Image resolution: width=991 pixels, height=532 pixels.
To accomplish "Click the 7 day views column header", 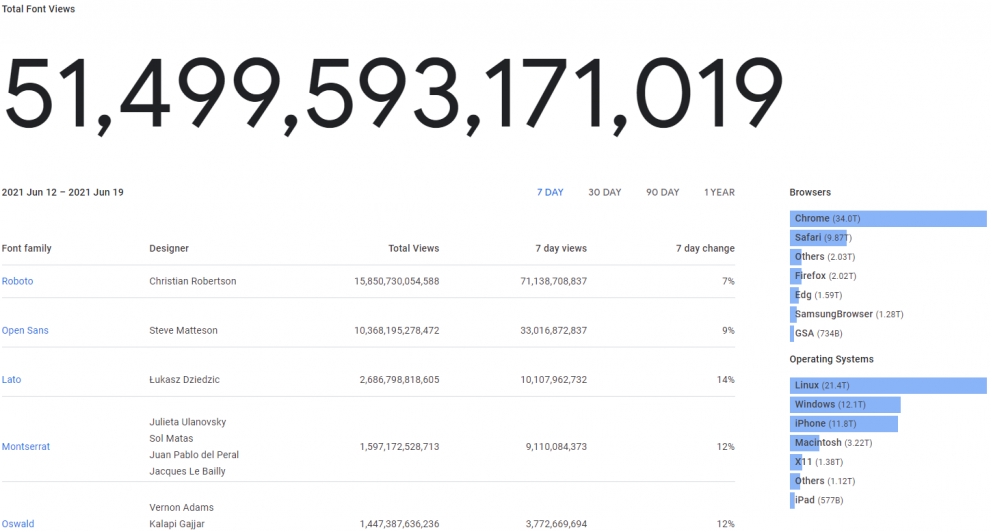I will 561,248.
